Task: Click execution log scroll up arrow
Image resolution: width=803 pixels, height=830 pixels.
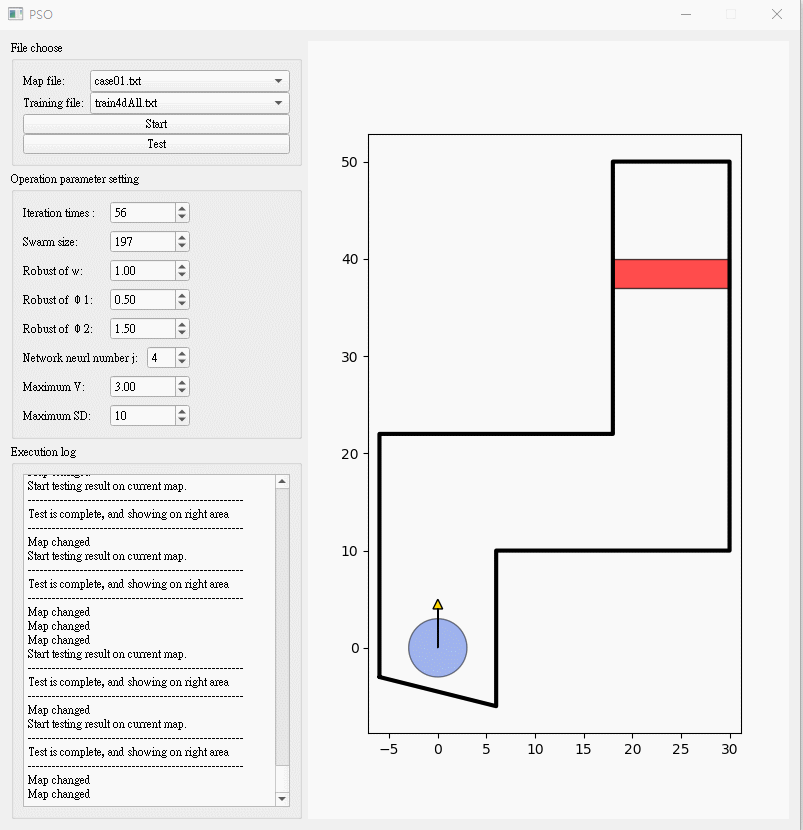Action: pos(282,481)
